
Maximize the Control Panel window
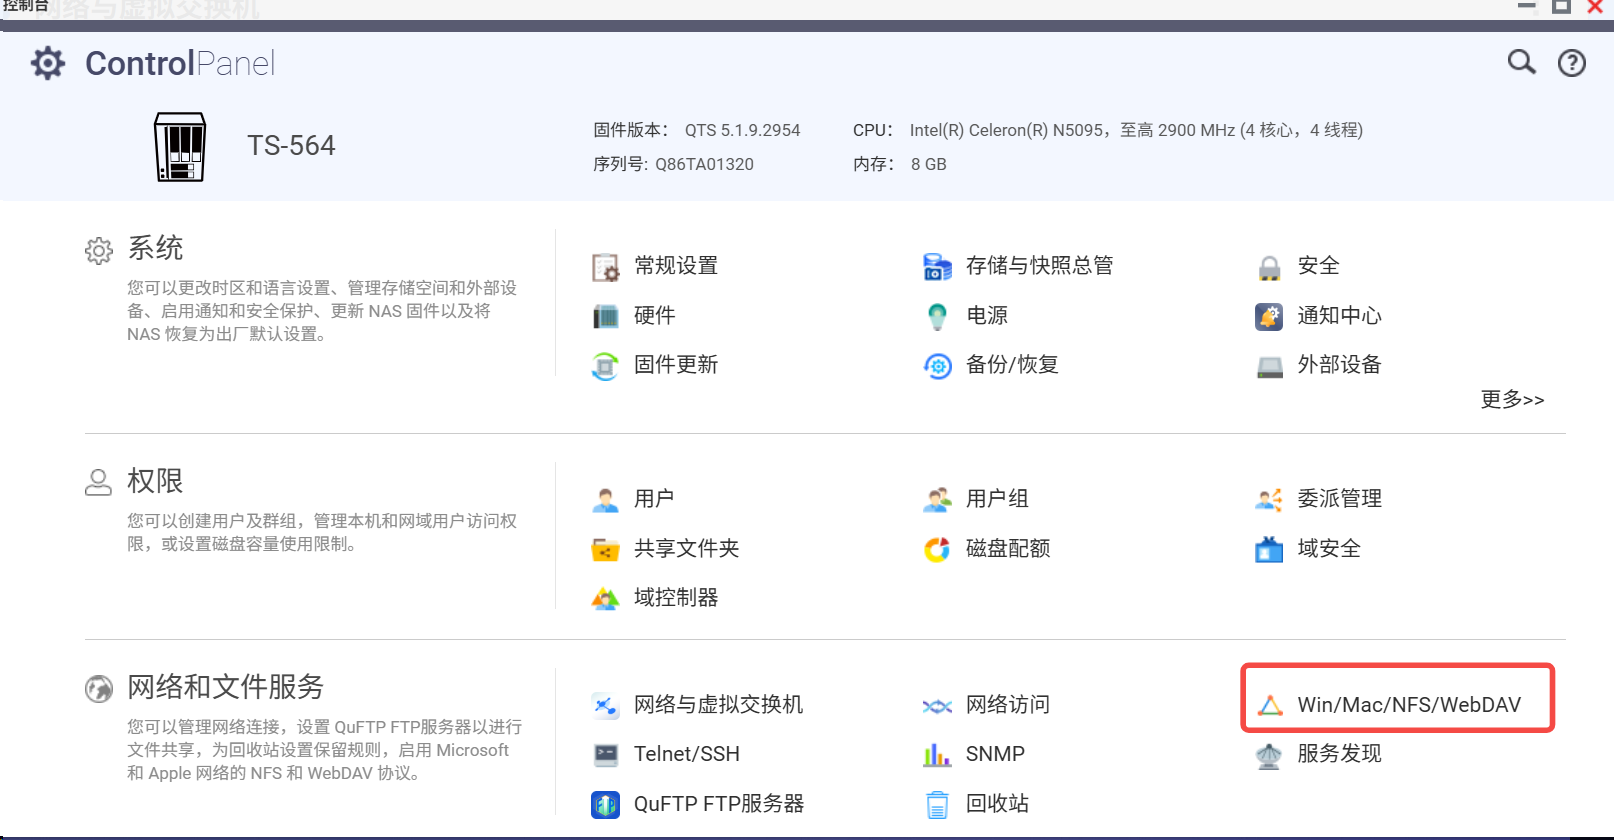click(x=1561, y=6)
